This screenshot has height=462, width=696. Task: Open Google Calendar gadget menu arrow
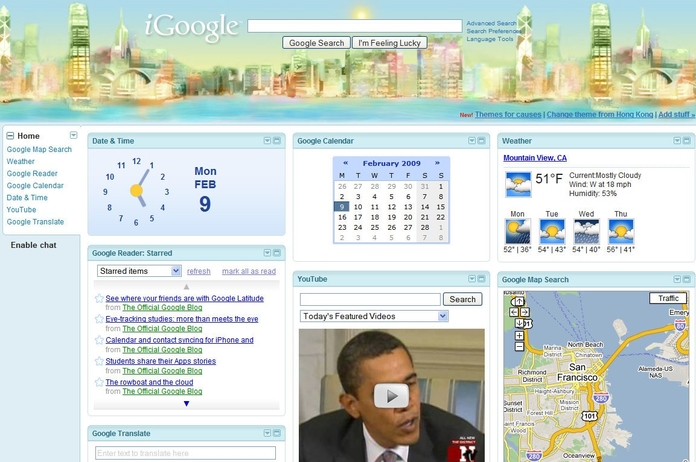(472, 141)
